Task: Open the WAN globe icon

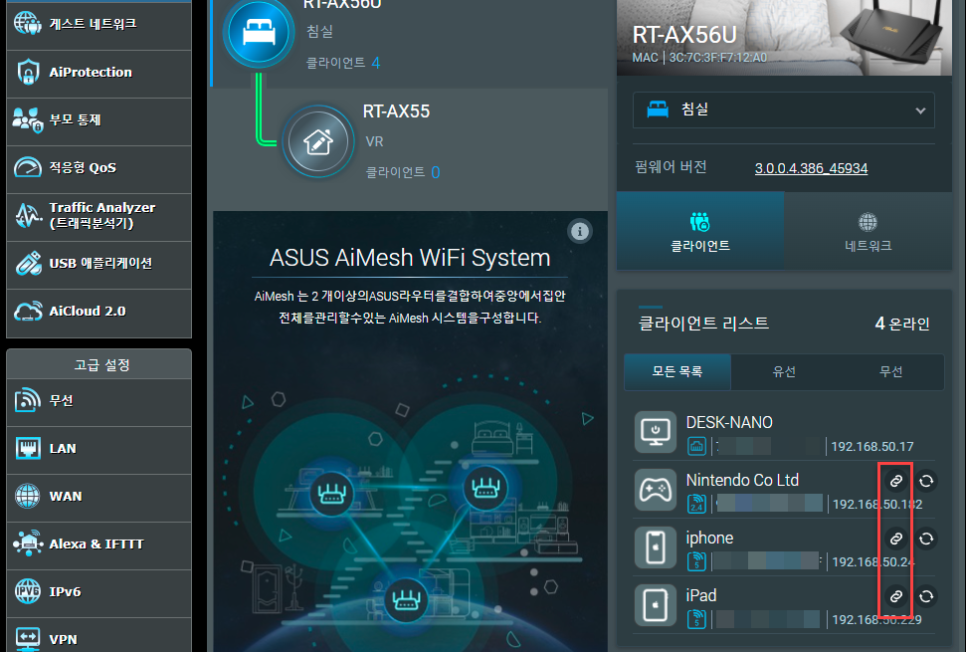Action: coord(28,496)
